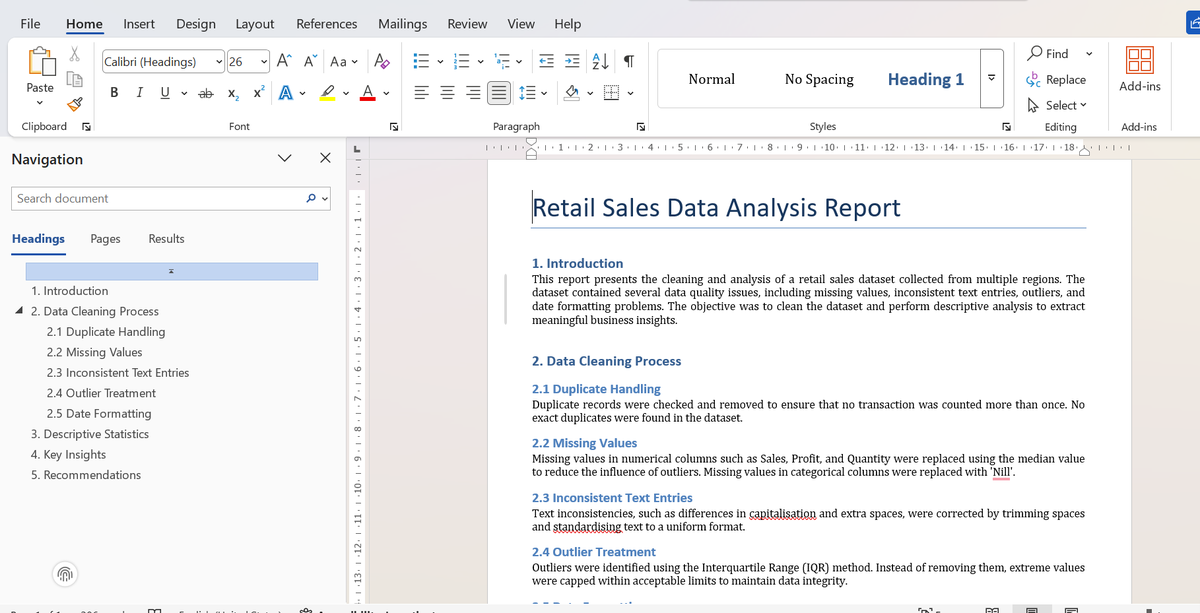Open the Font dialog launcher

394,127
